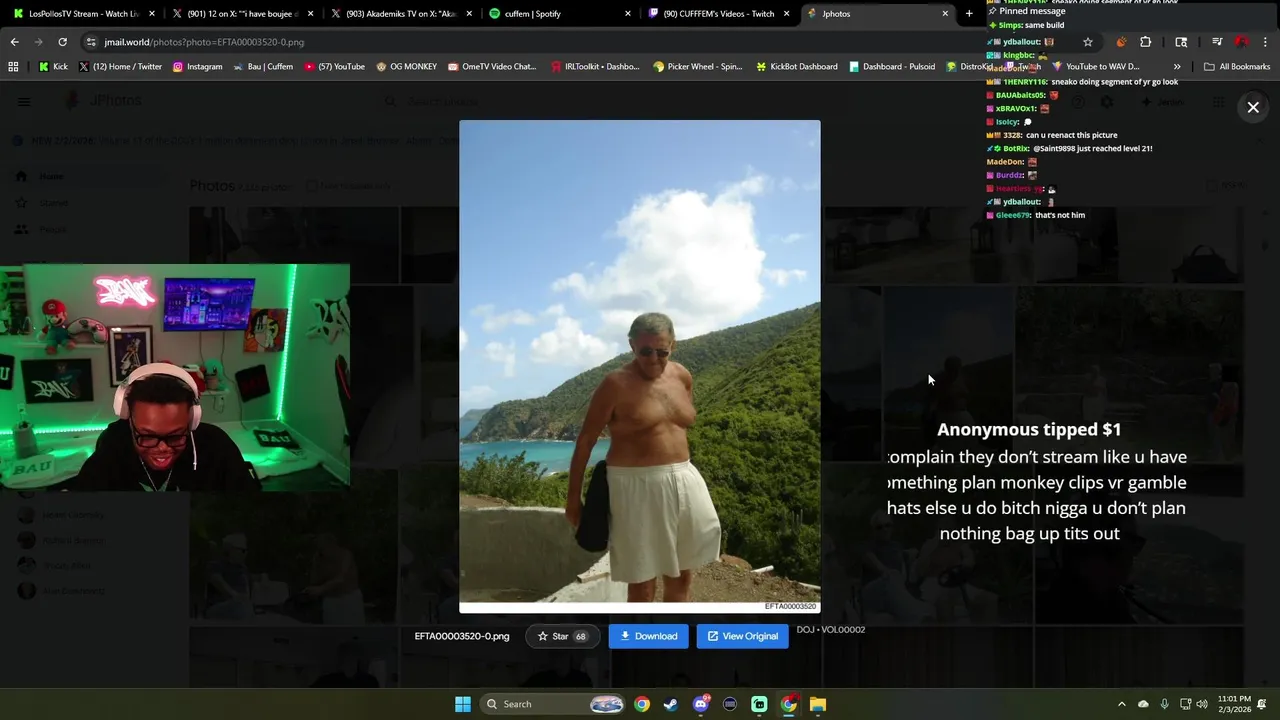Open the IRLToolkit Dashboard bookmark
Viewport: 1280px width, 720px height.
[595, 67]
